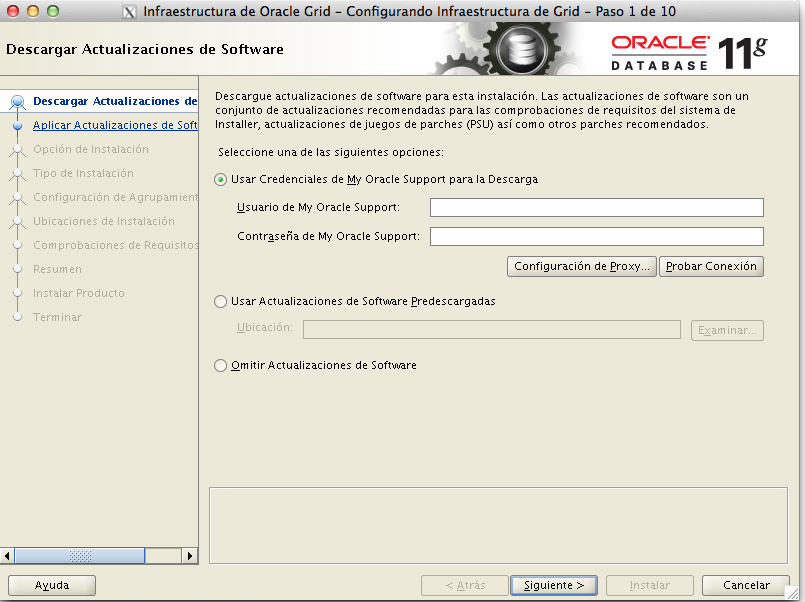The height and width of the screenshot is (602, 805).
Task: Select Usar Credenciales de My Oracle Support option
Action: (221, 180)
